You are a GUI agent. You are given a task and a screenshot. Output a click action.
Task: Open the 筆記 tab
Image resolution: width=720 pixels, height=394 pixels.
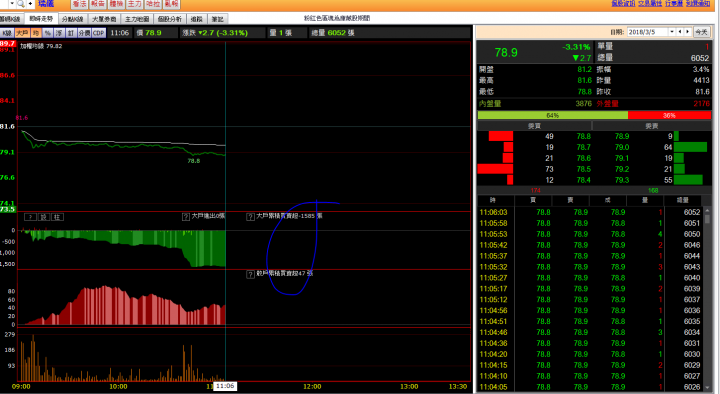218,19
